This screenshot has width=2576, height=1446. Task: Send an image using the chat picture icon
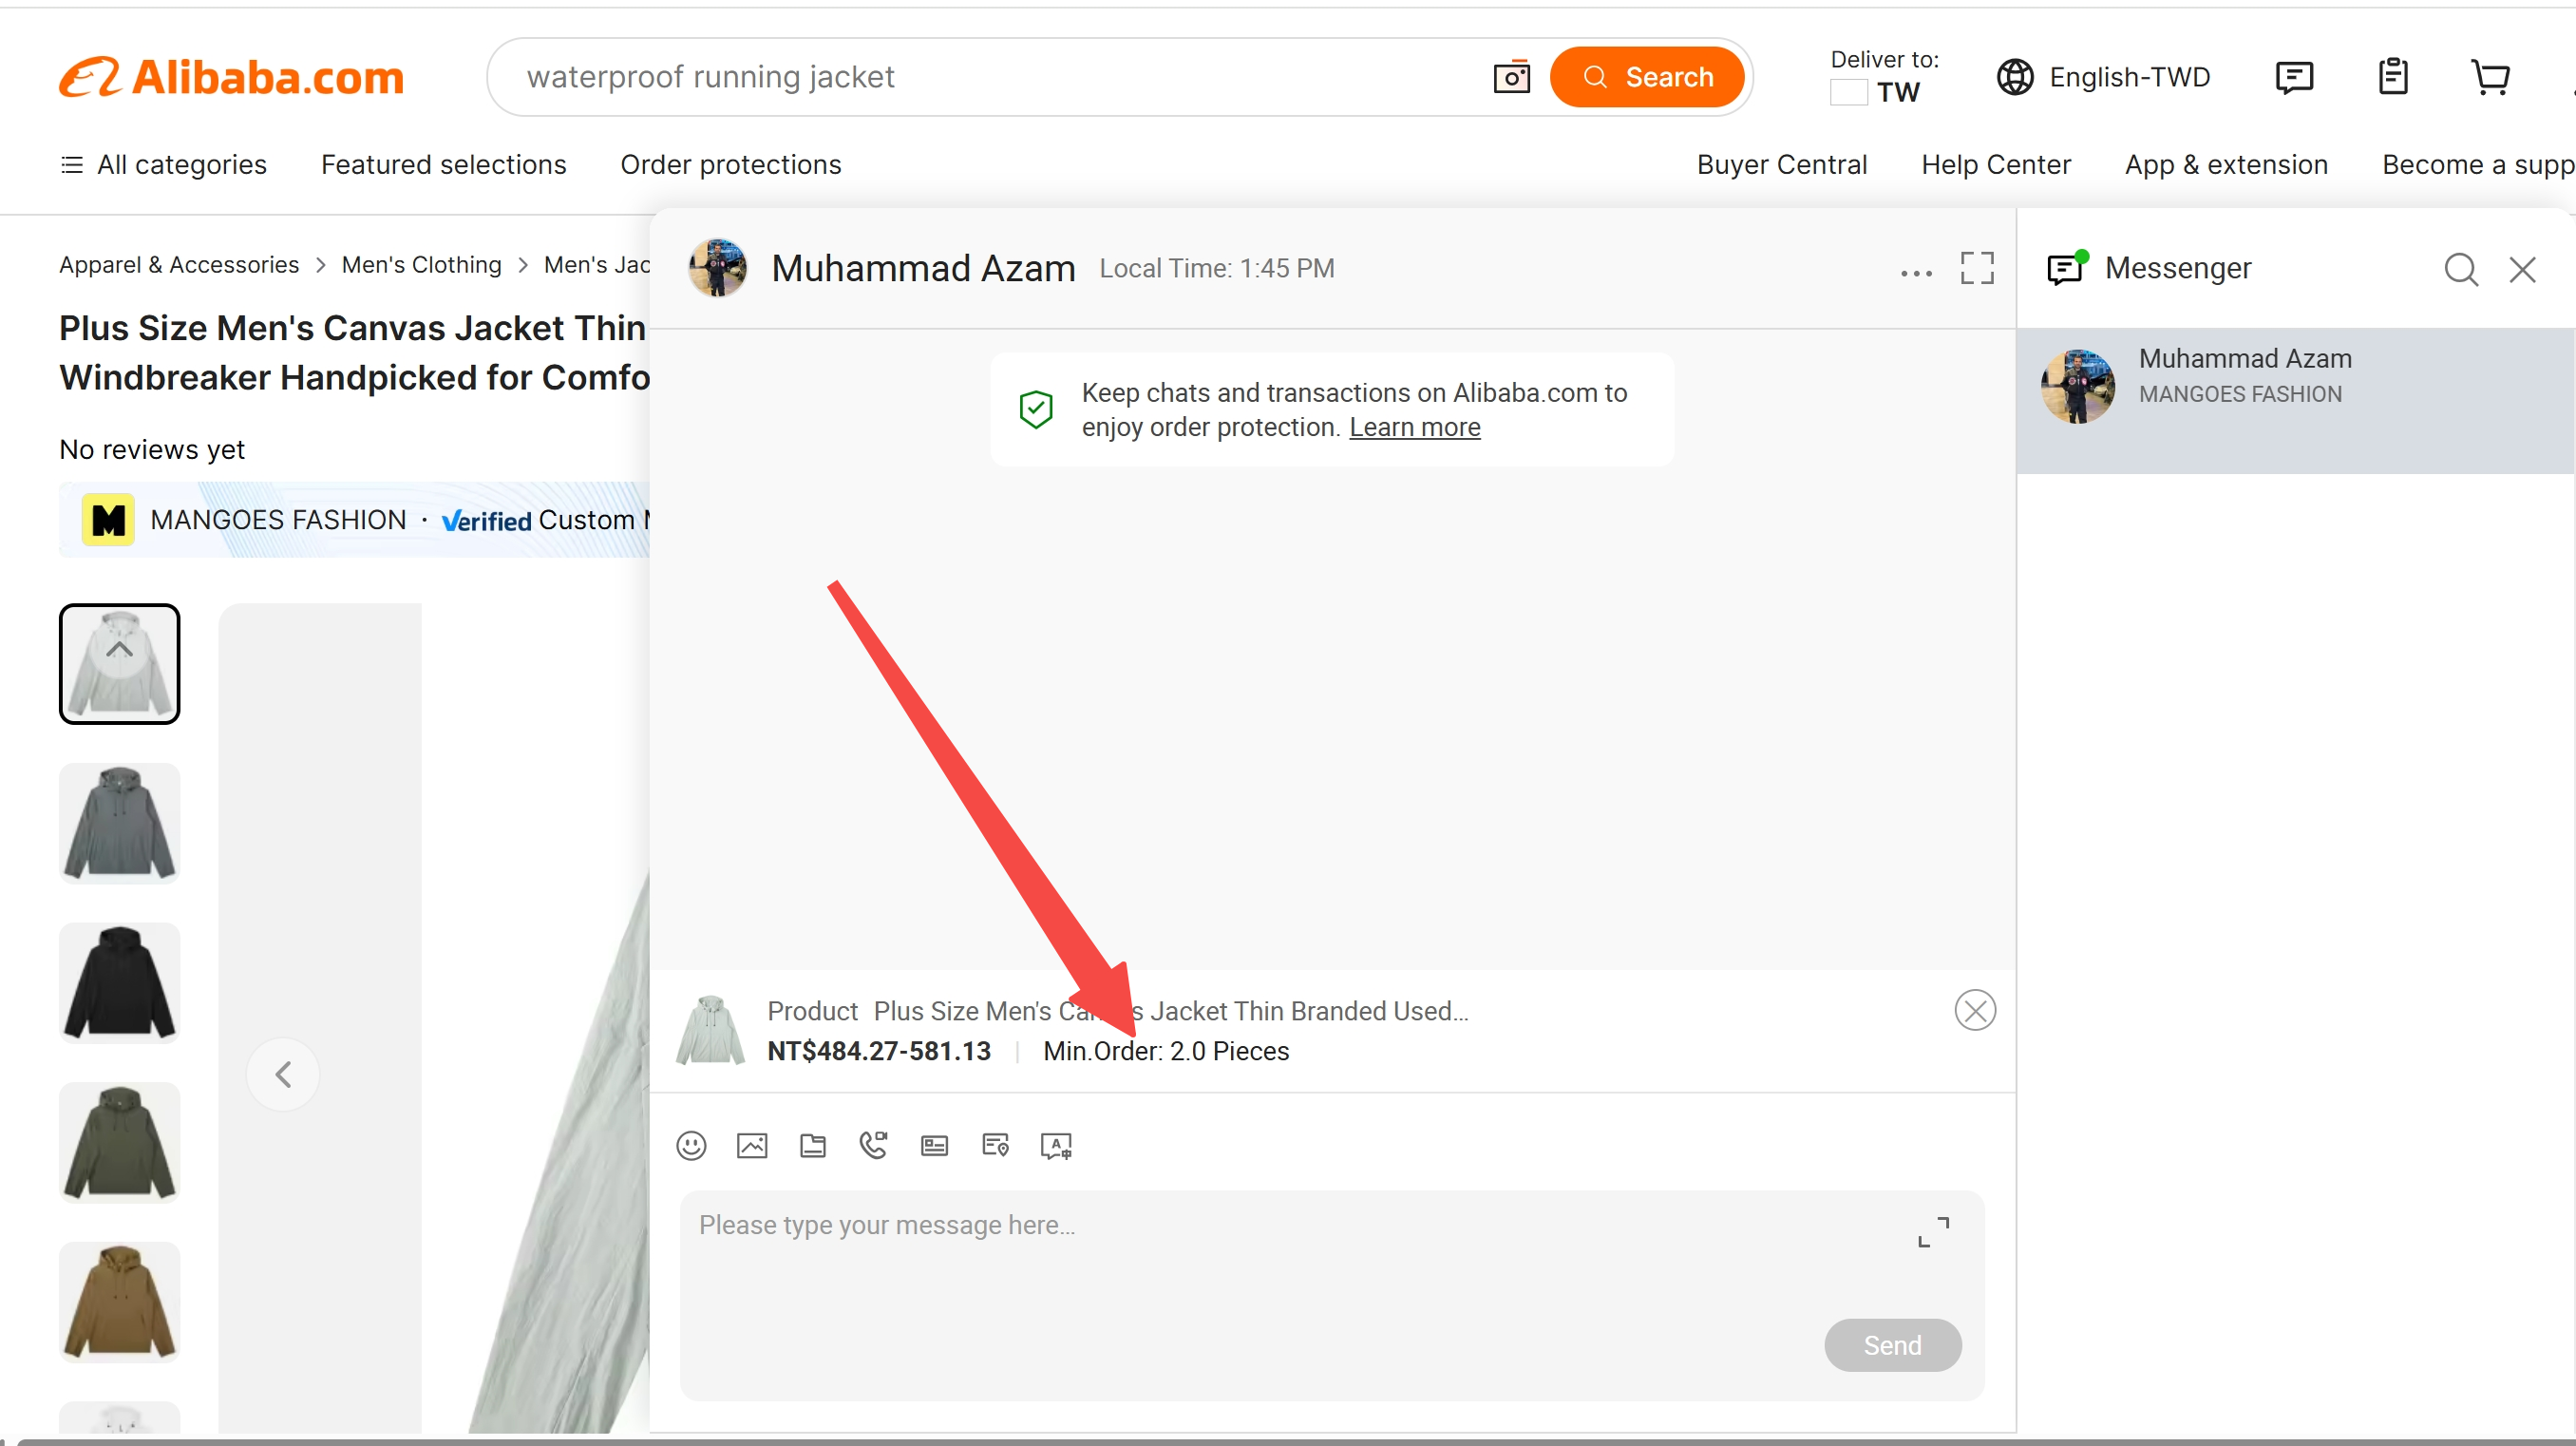752,1145
